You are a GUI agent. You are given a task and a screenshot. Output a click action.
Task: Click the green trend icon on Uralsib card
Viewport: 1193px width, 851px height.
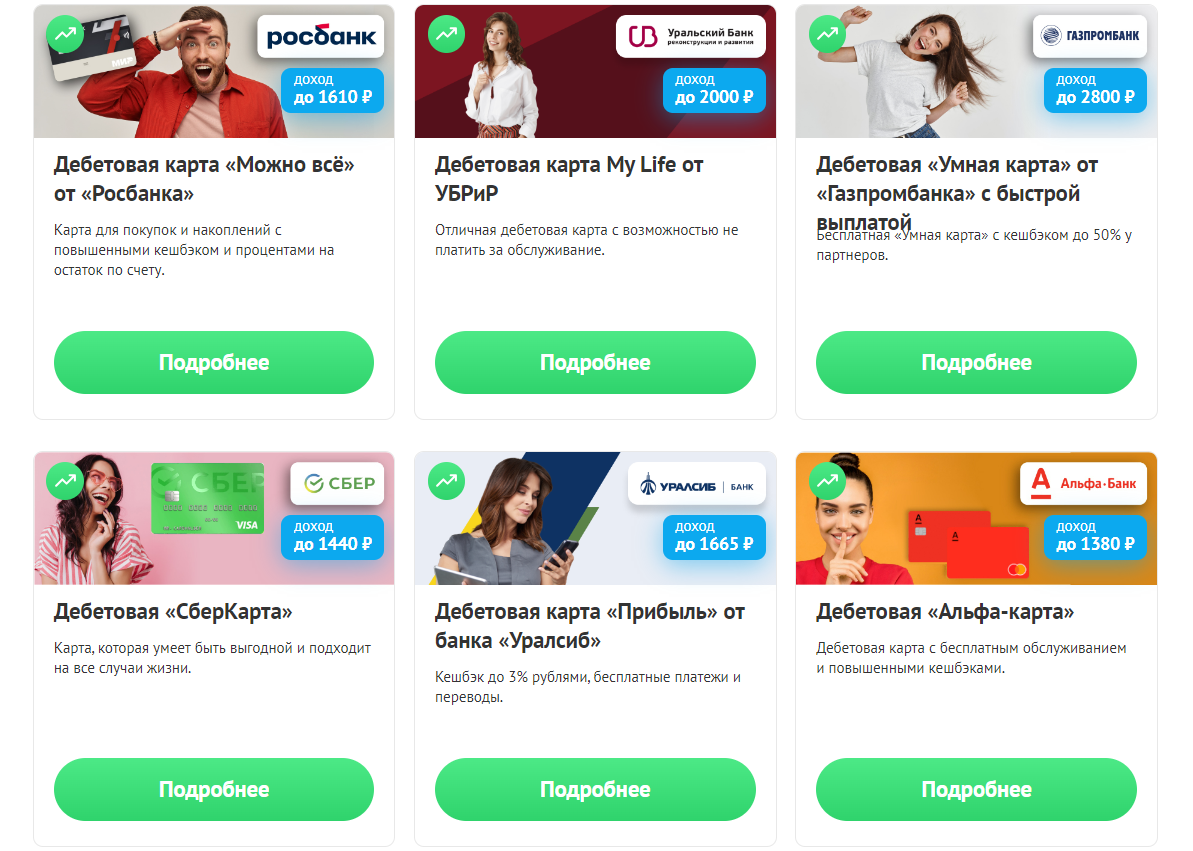(x=447, y=481)
